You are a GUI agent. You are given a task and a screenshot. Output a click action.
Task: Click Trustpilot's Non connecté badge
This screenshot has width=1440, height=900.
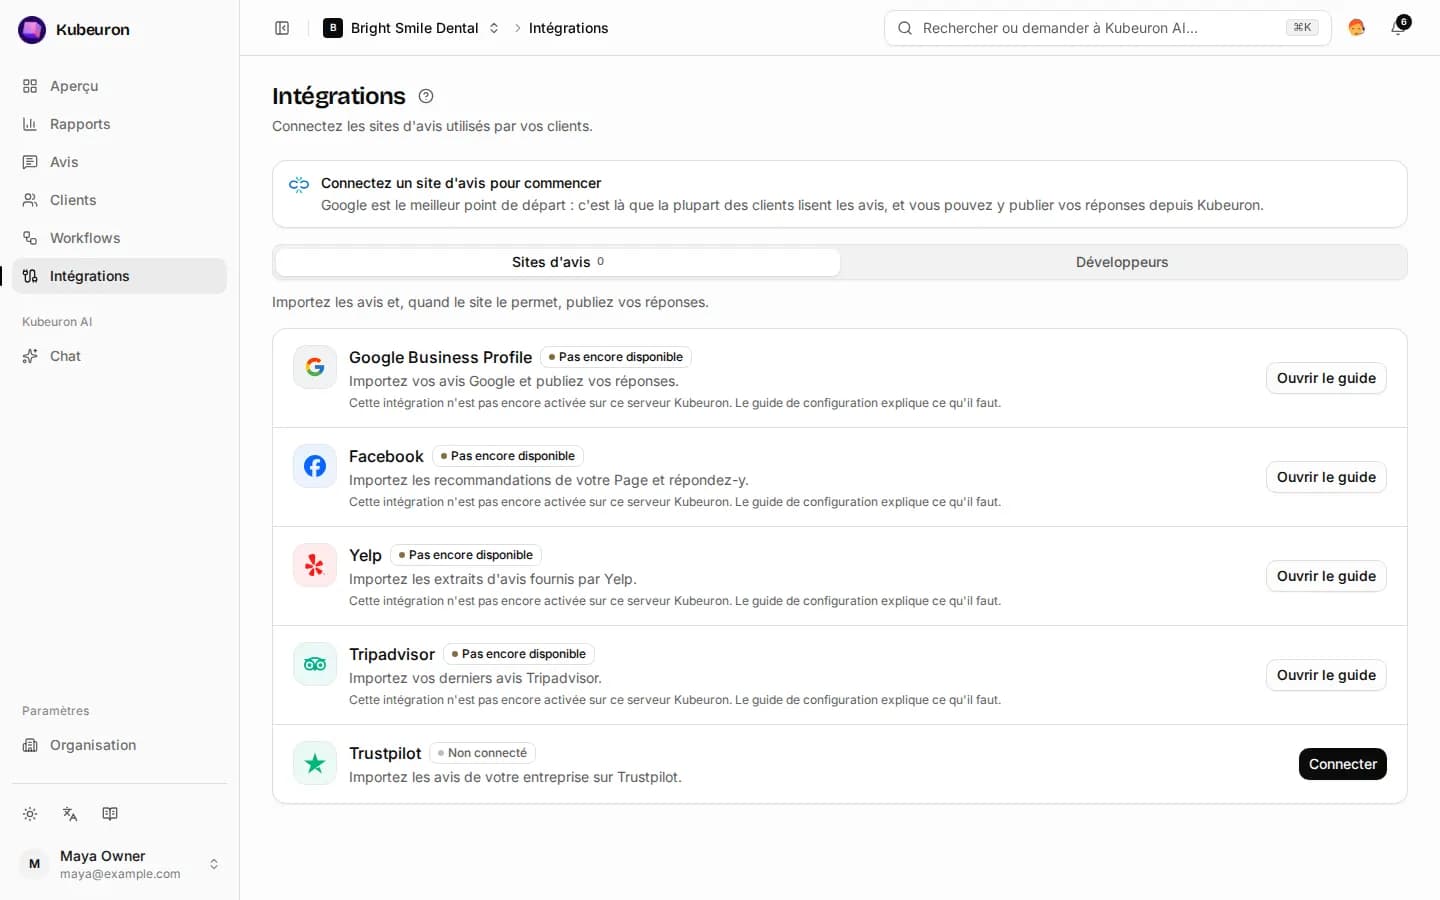483,753
